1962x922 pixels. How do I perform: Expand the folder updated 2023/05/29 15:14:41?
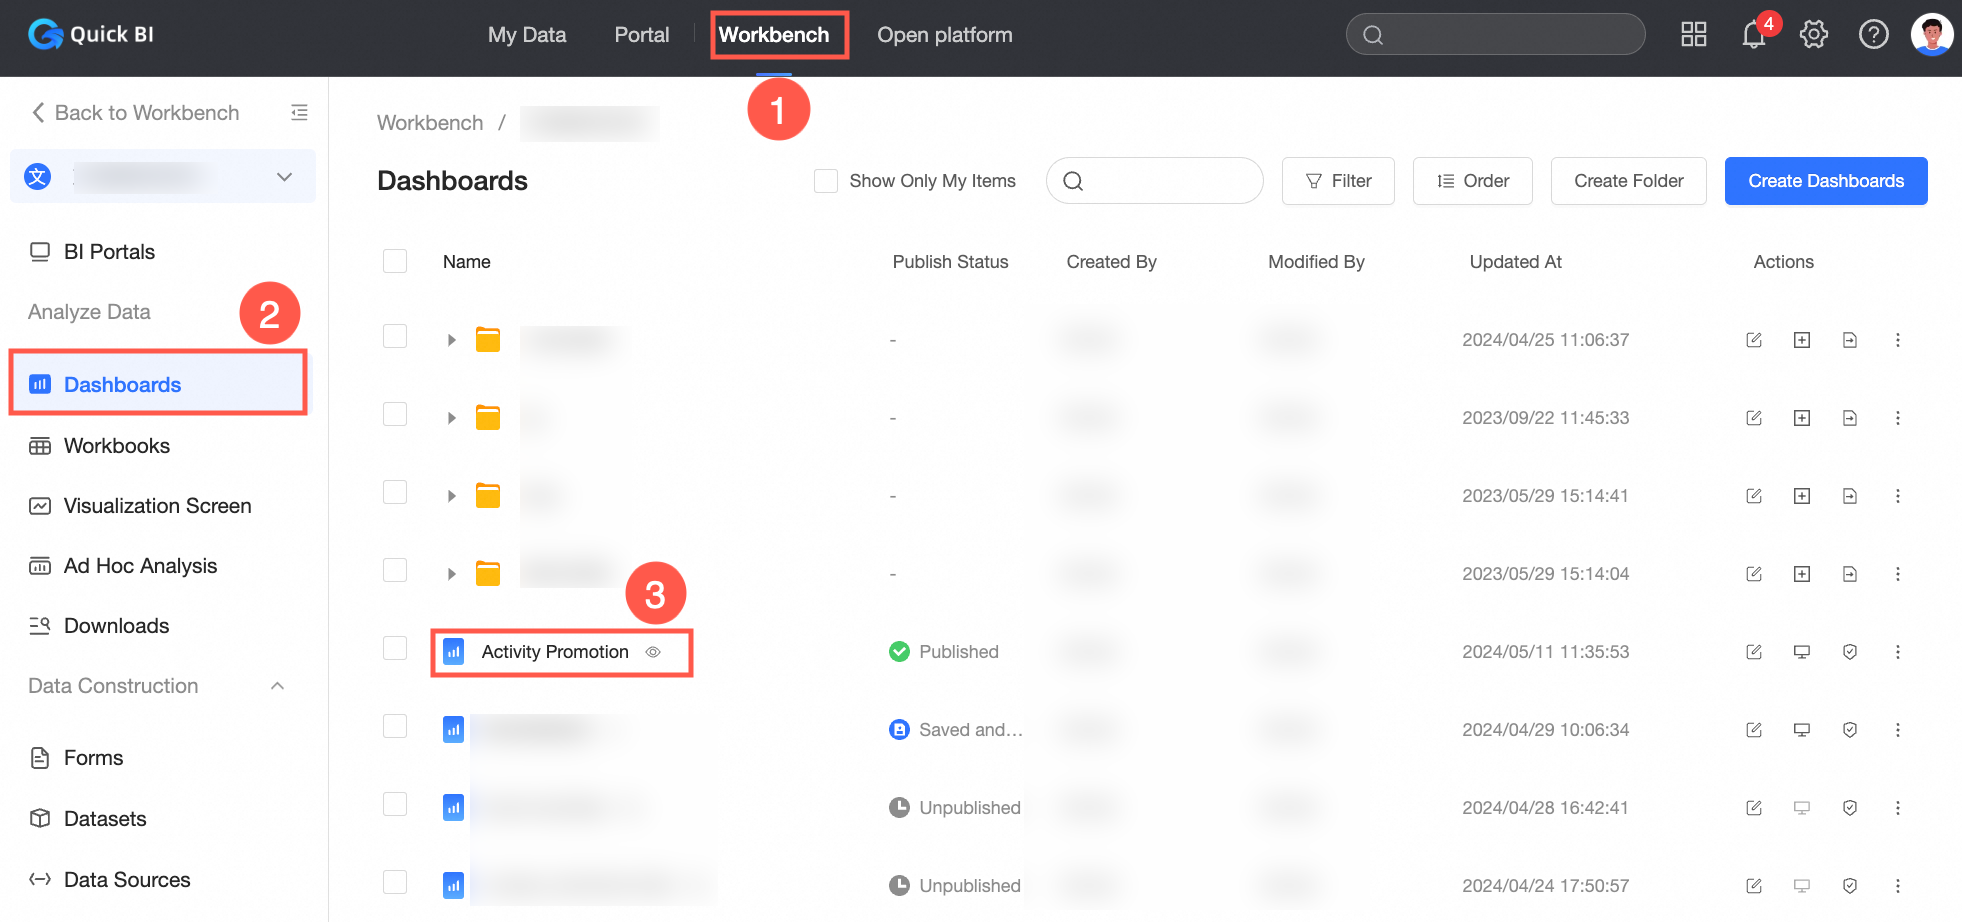click(x=452, y=496)
